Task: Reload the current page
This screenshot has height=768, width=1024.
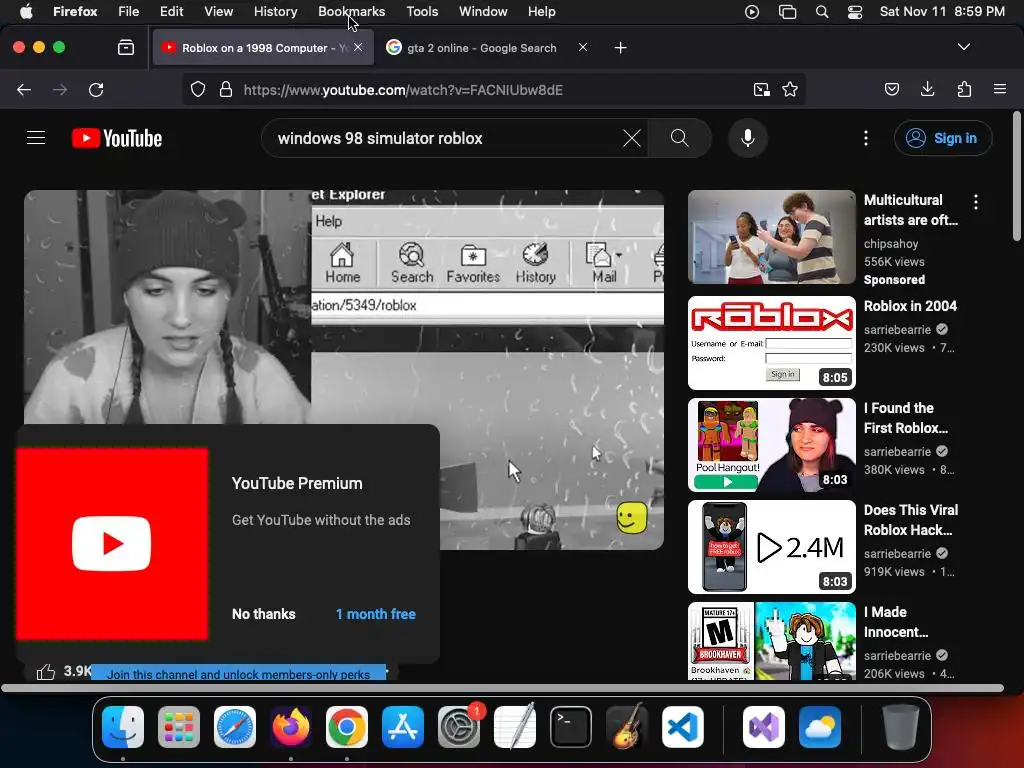Action: 96,89
